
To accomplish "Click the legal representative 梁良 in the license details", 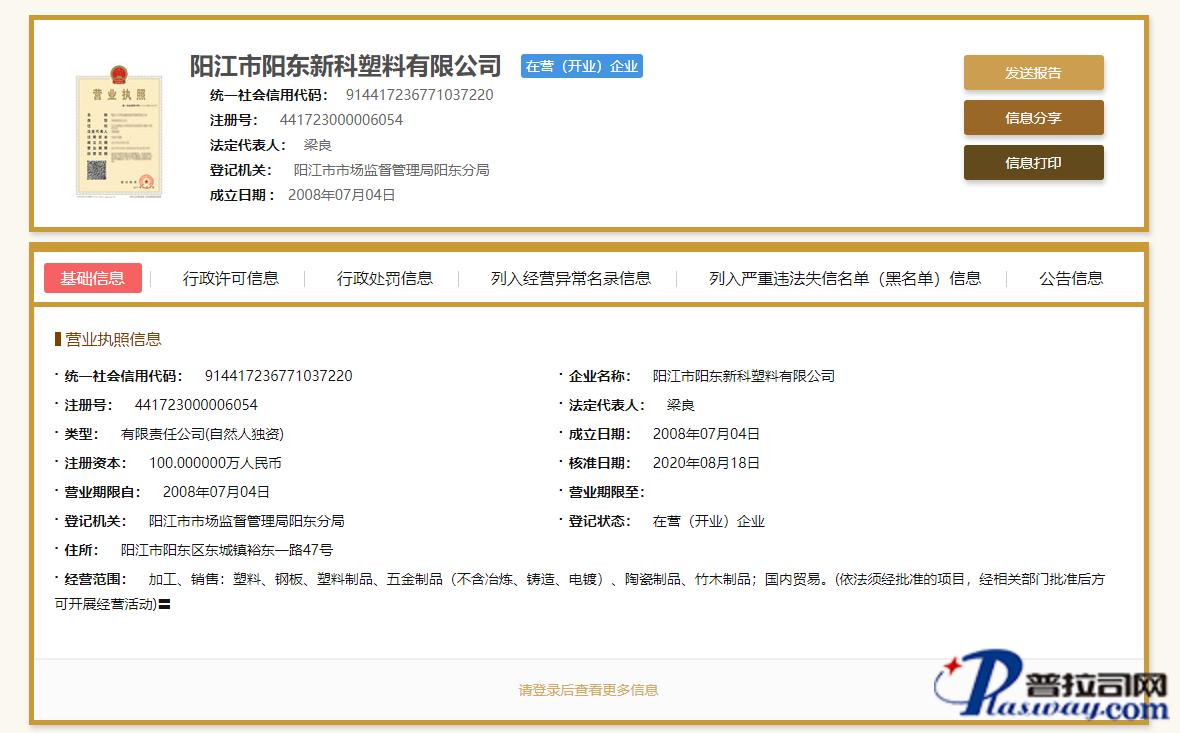I will (x=680, y=405).
